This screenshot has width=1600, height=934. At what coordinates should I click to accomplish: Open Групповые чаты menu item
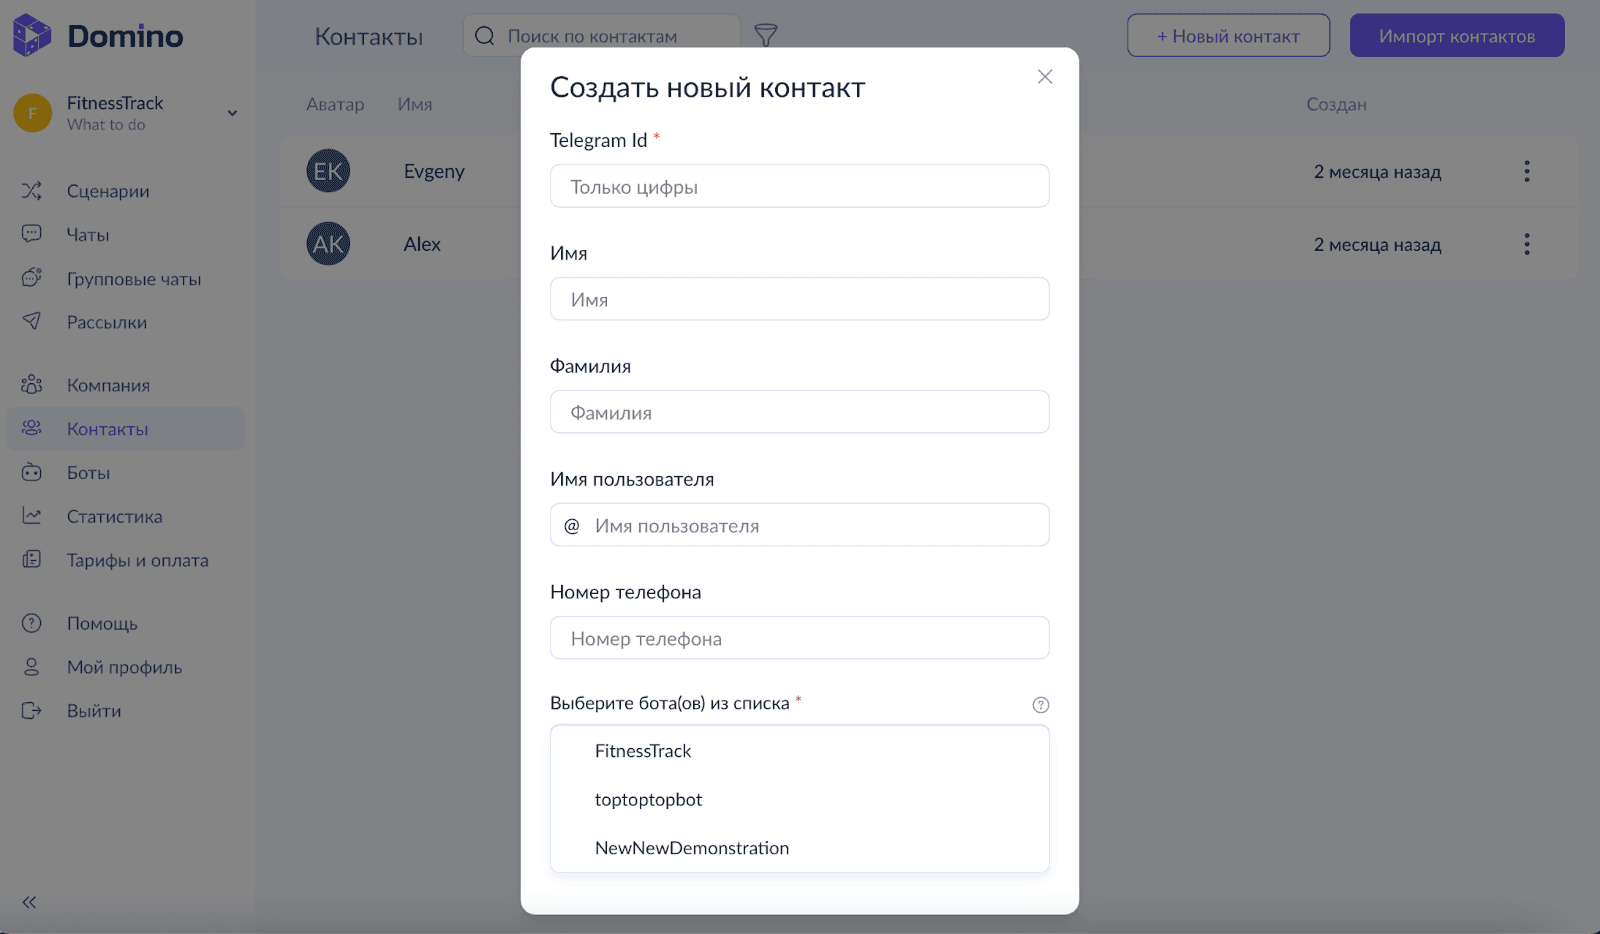pos(134,279)
